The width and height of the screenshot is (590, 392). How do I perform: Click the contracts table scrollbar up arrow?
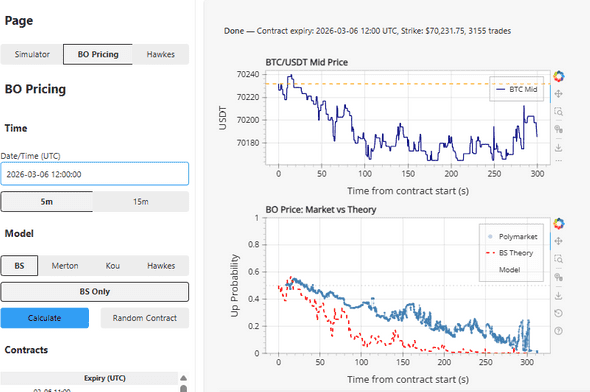183,378
